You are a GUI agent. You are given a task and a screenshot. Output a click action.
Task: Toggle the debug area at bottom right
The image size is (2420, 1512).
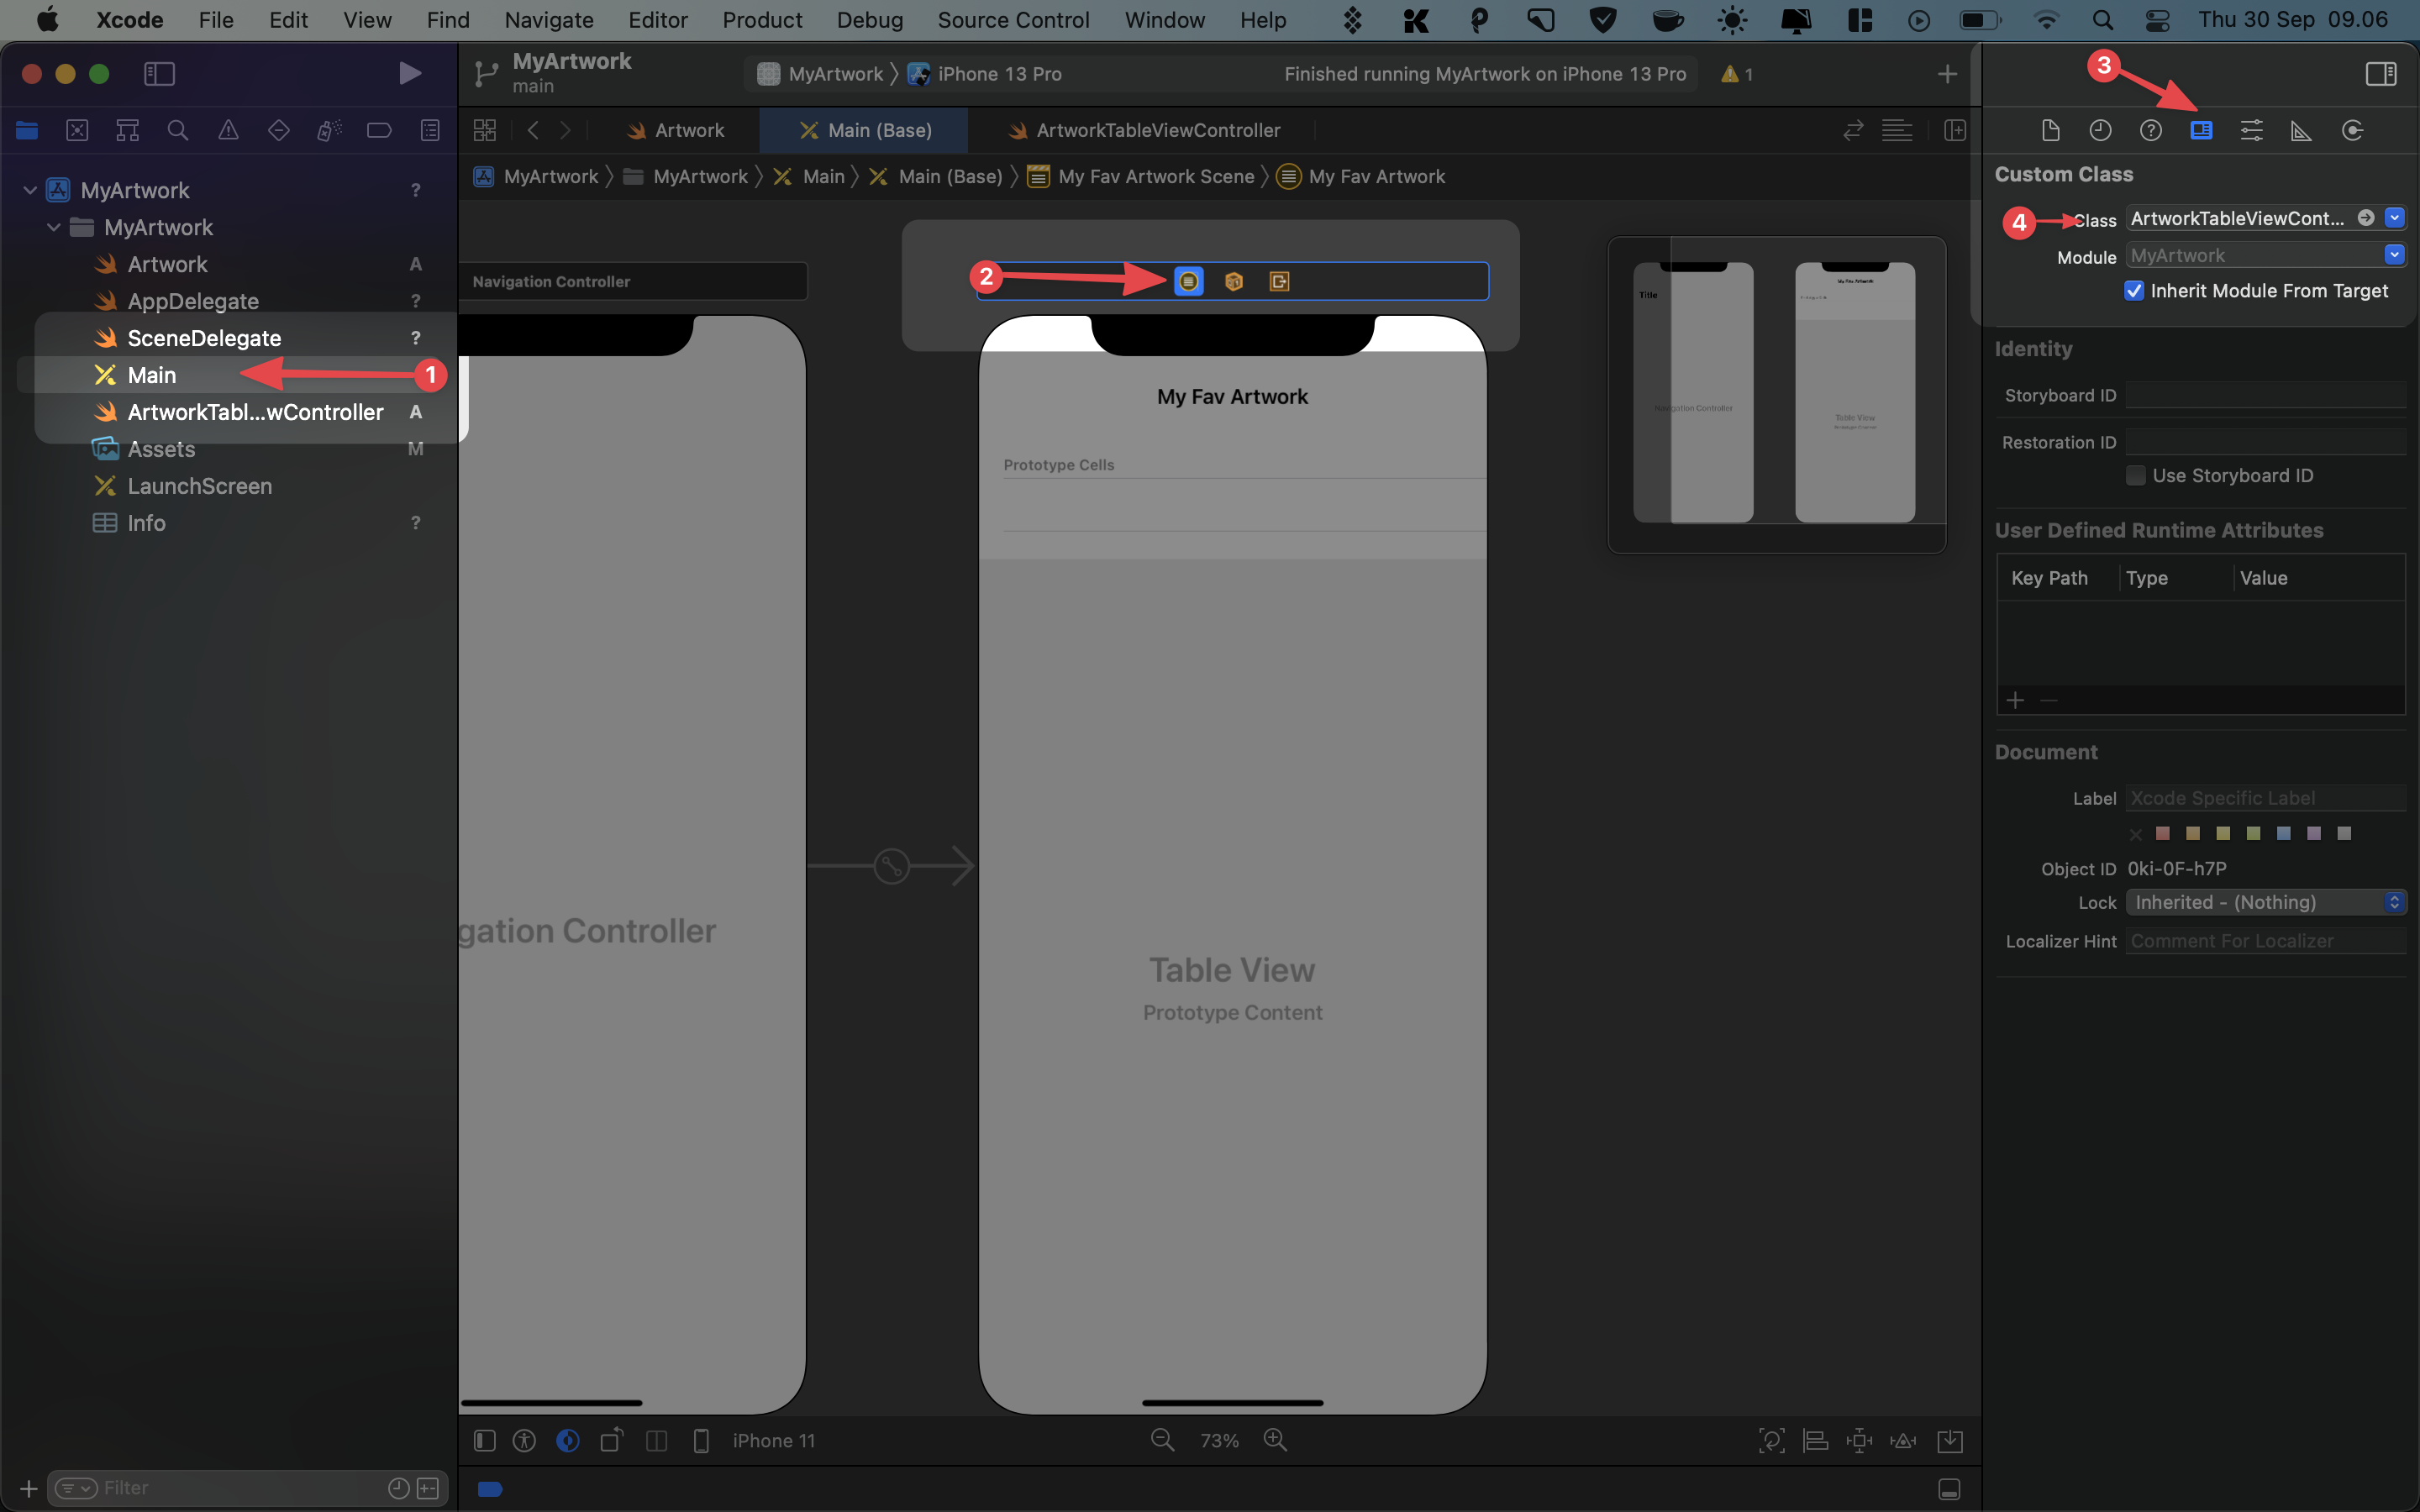click(x=1949, y=1488)
